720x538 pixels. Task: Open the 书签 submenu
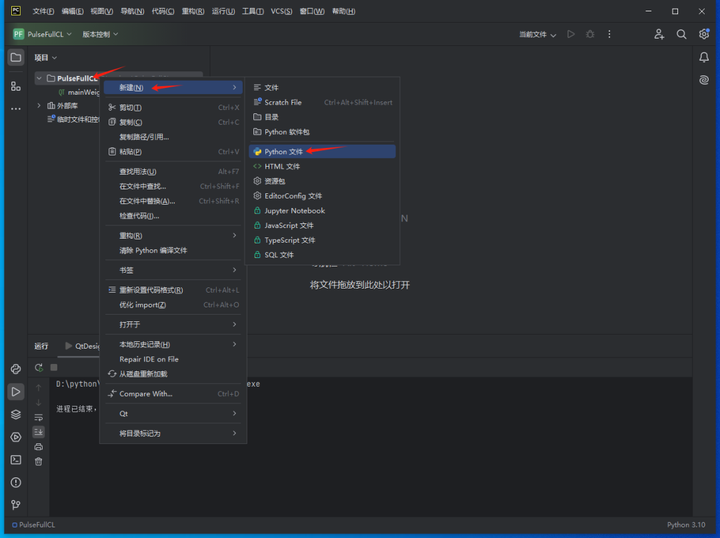[173, 270]
